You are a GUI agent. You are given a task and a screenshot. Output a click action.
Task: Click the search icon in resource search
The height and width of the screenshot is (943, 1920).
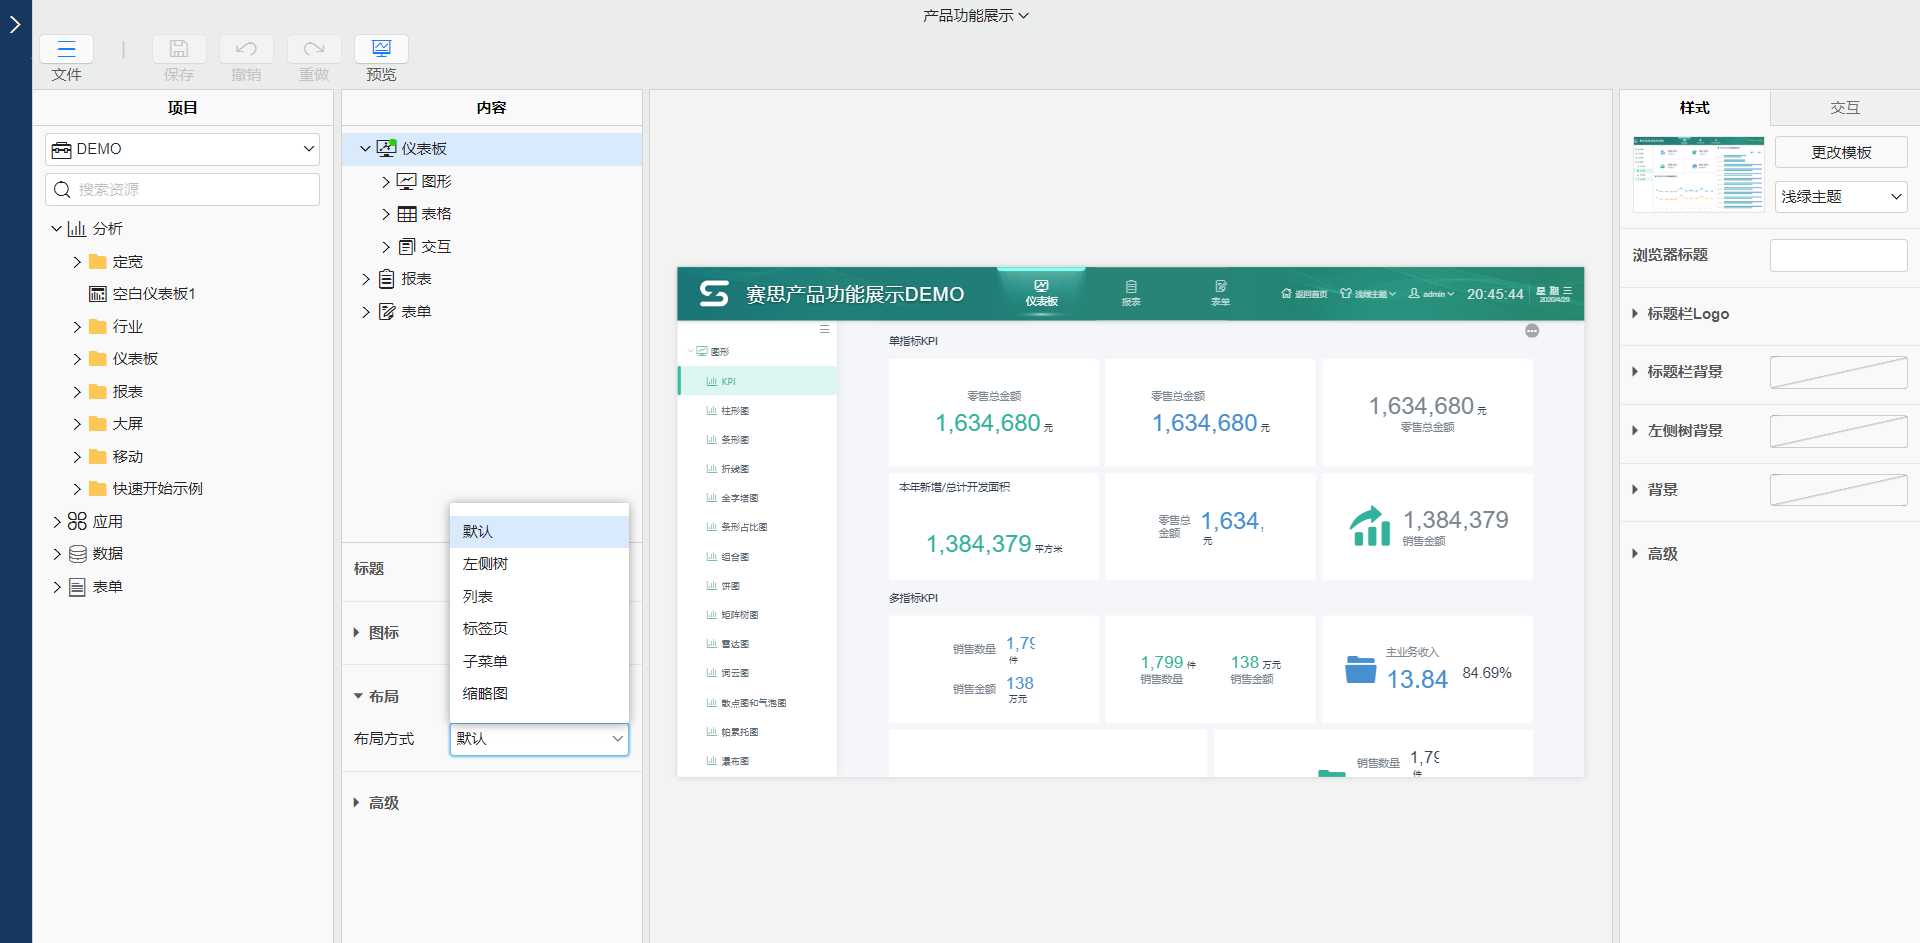[62, 190]
